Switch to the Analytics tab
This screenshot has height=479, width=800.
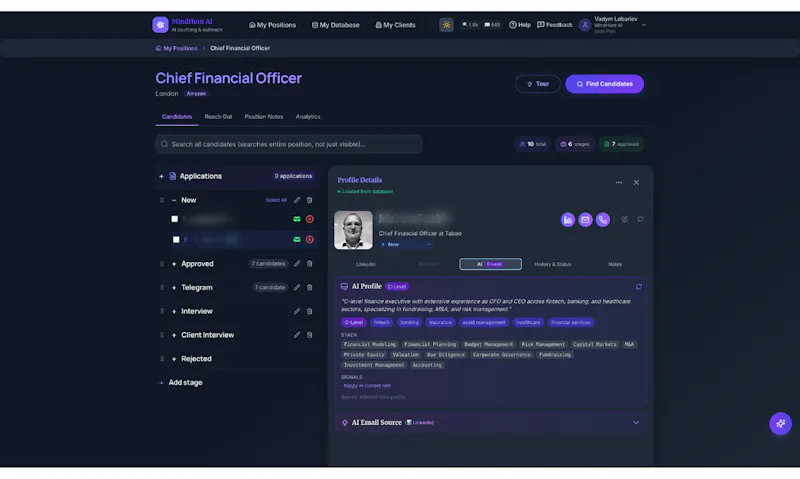(x=308, y=116)
